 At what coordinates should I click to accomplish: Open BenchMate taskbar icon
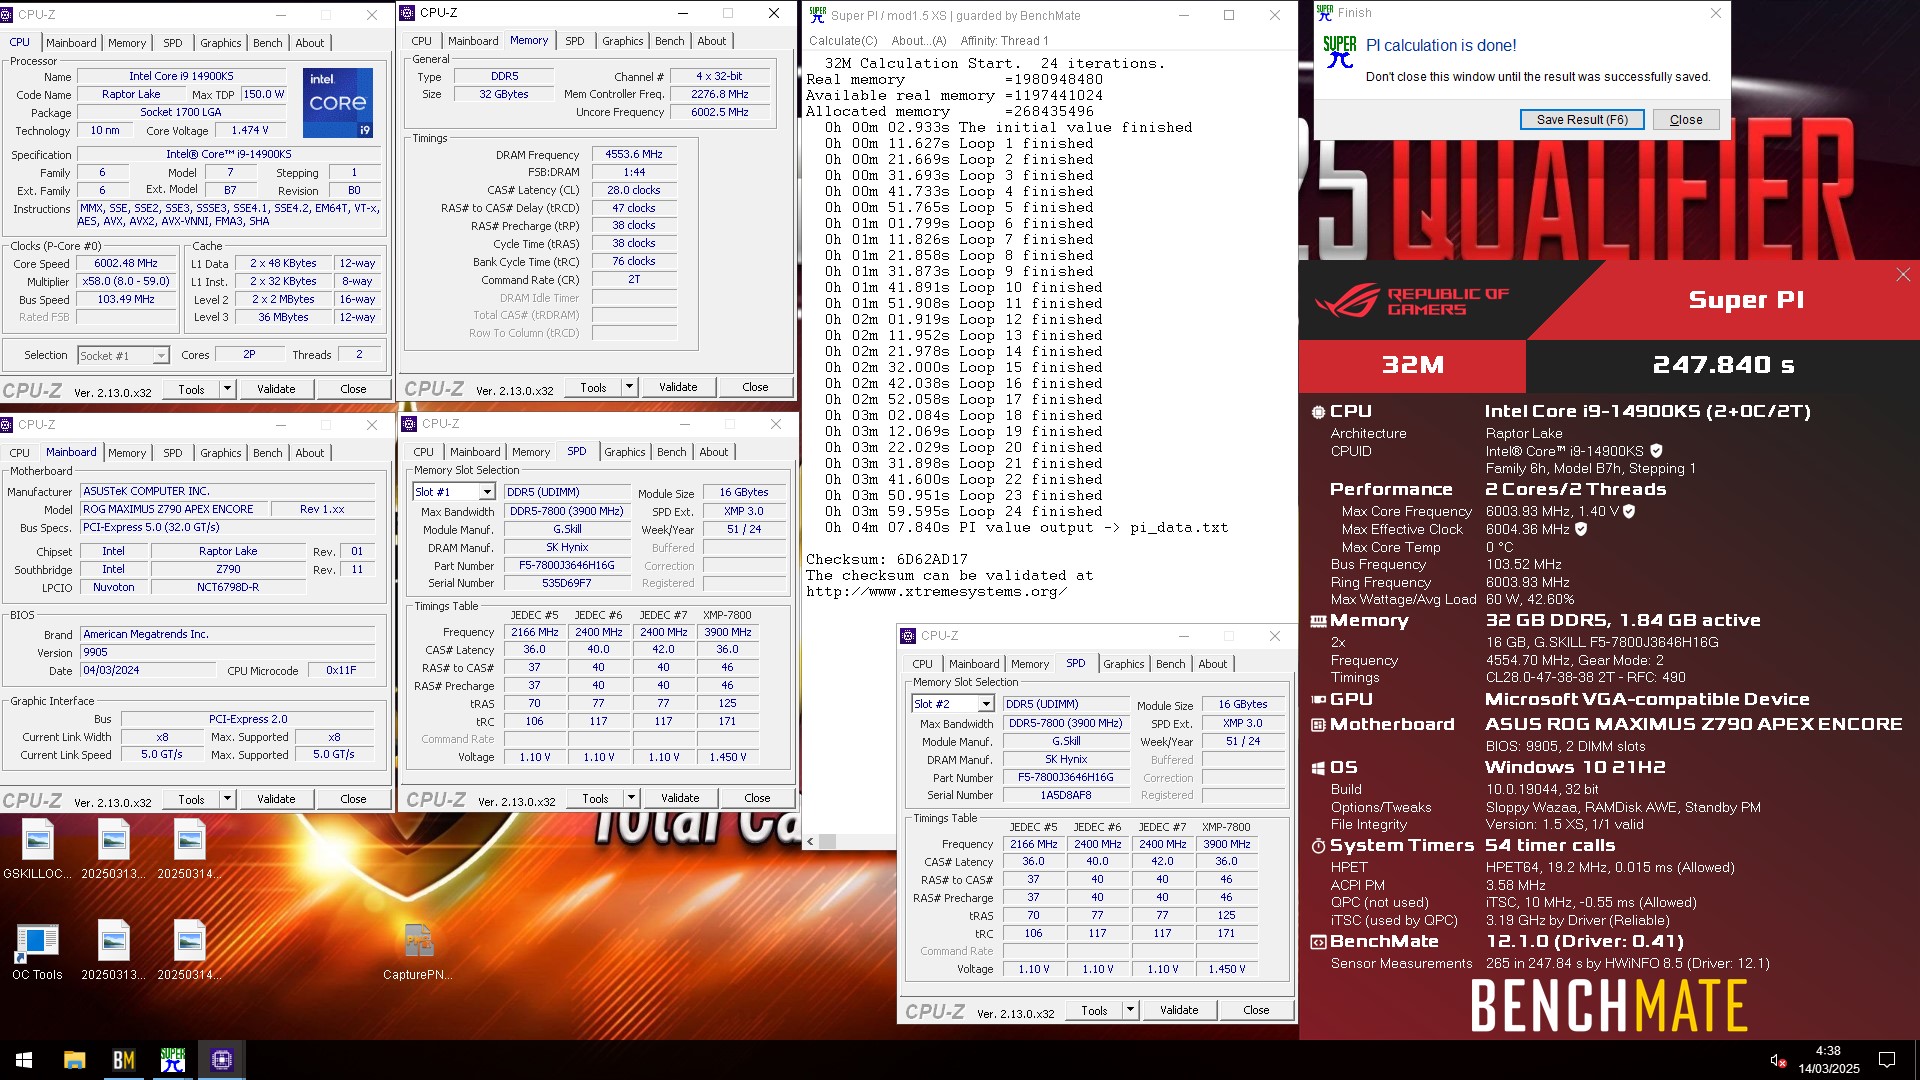coord(123,1060)
